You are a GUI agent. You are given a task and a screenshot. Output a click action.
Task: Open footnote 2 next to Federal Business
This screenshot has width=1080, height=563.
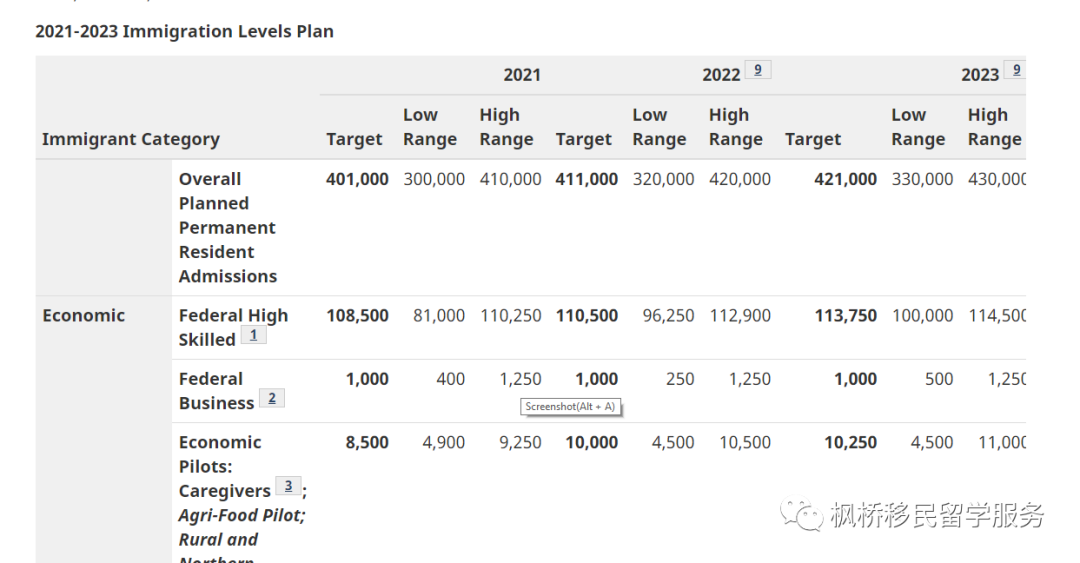coord(271,399)
